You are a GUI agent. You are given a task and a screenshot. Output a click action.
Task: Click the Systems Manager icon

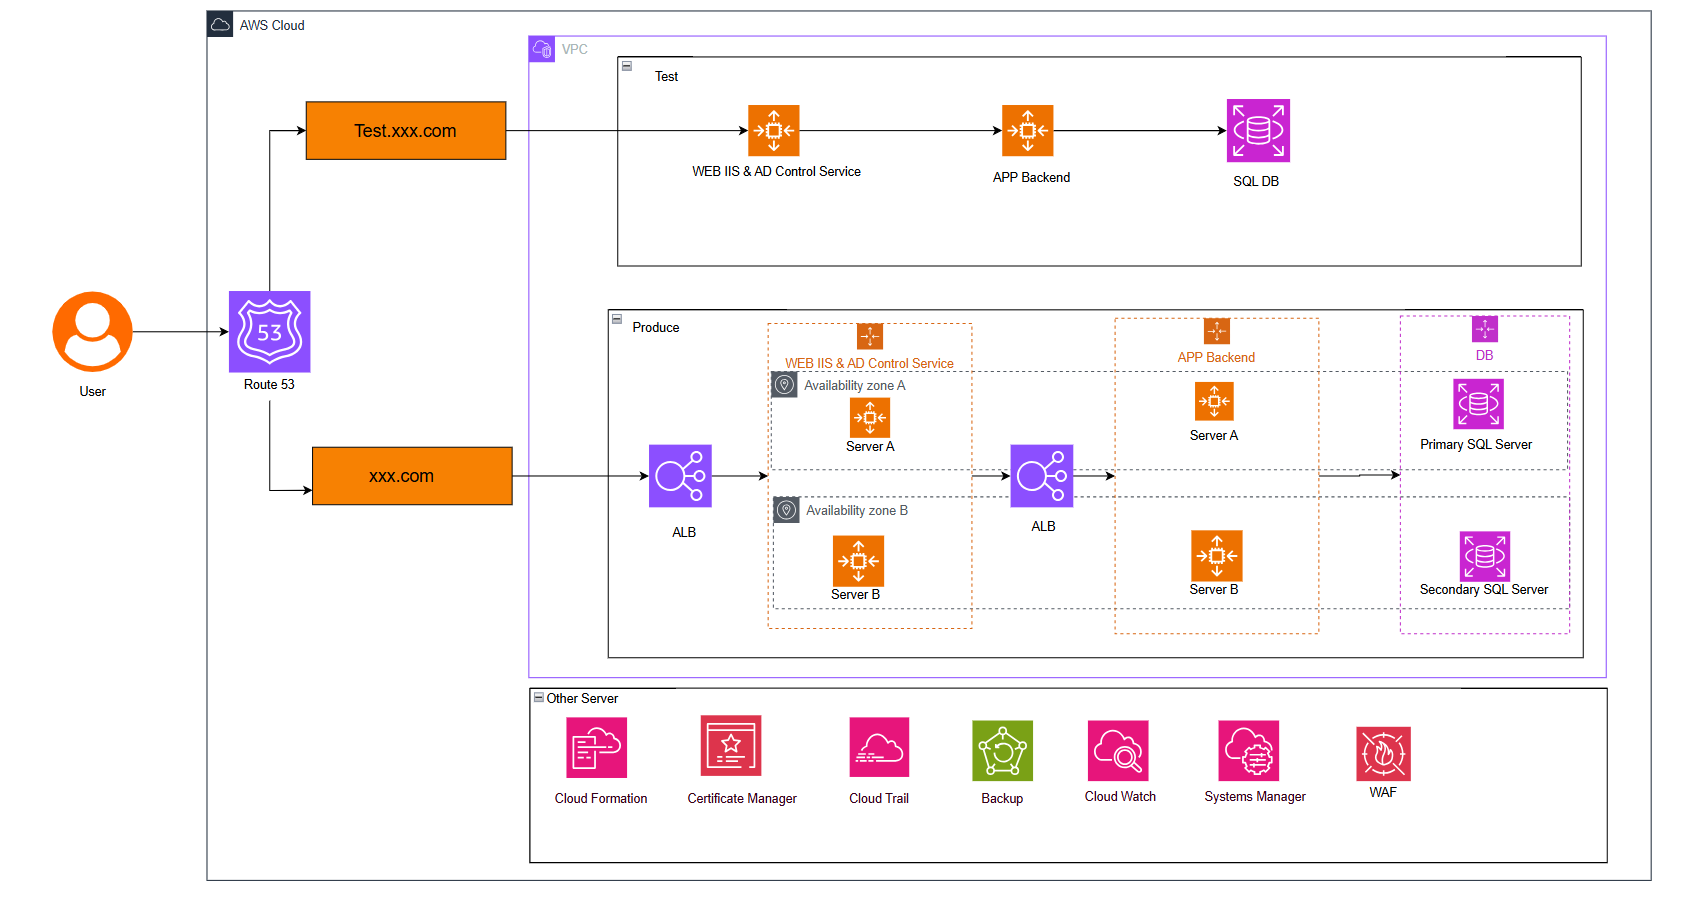pyautogui.click(x=1248, y=751)
